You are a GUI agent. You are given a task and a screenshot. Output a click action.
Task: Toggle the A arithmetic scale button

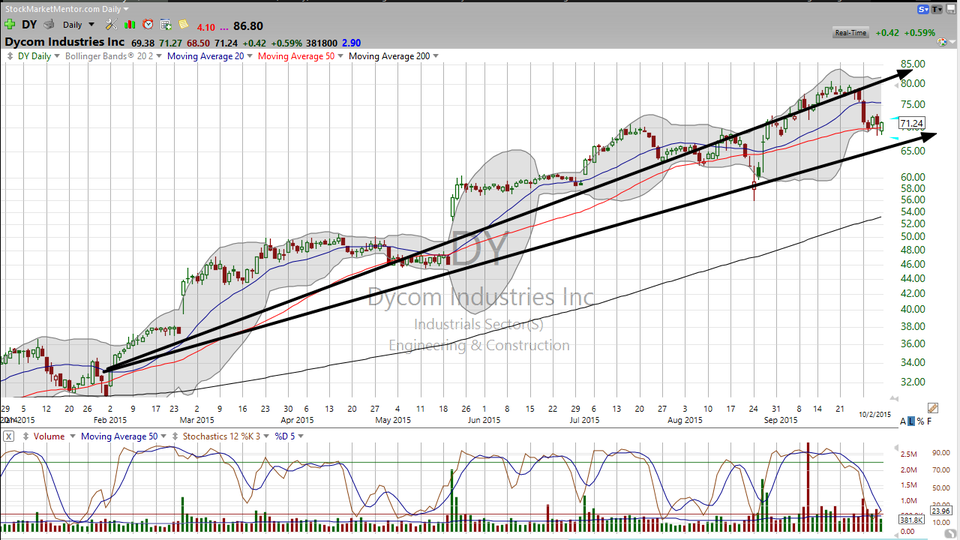click(x=903, y=422)
